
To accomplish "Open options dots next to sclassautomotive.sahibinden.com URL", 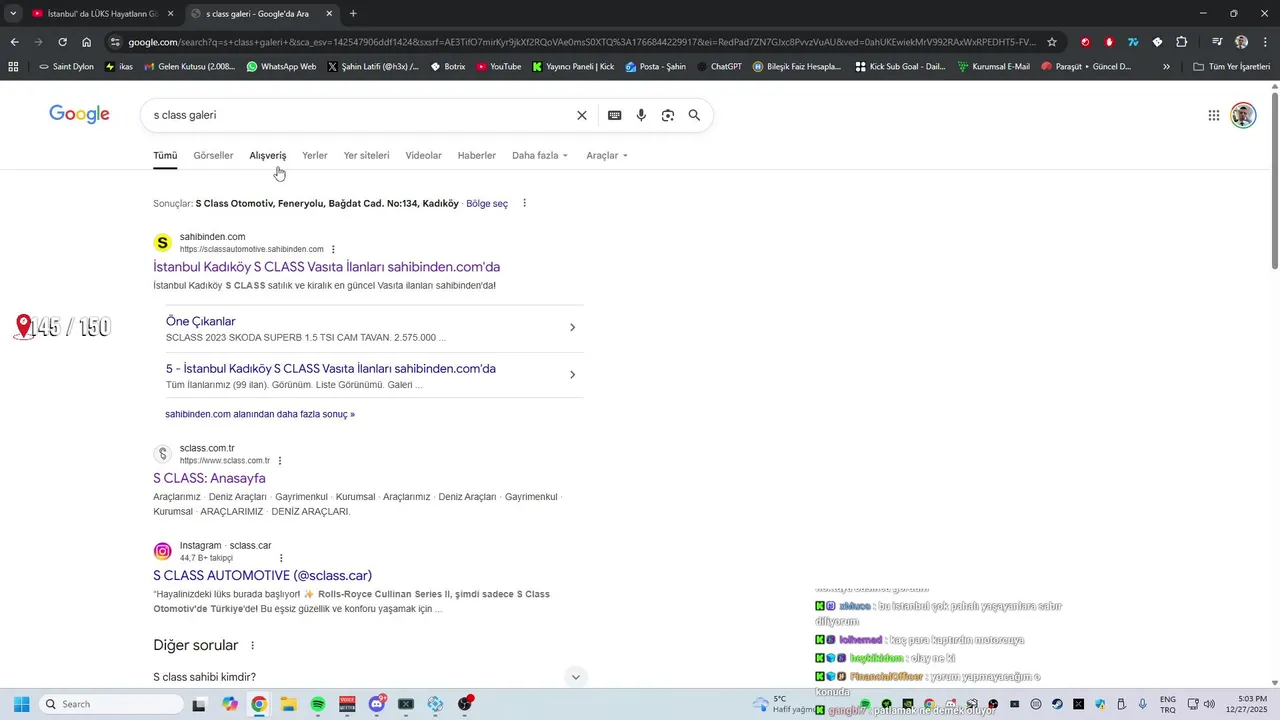I will (333, 249).
